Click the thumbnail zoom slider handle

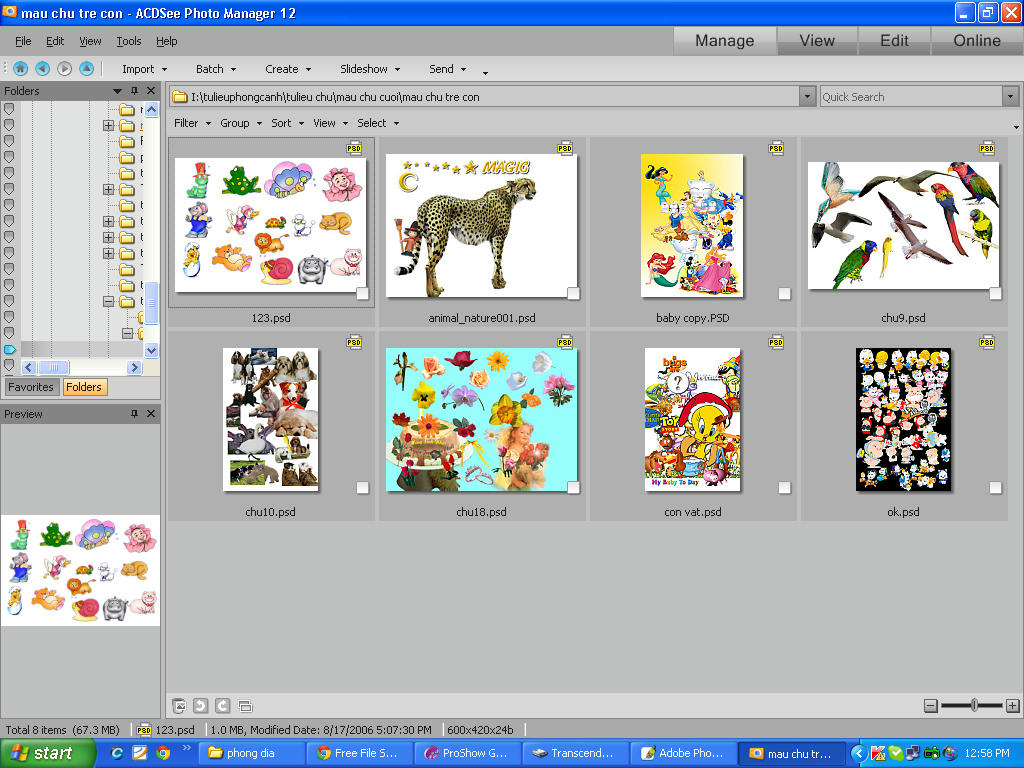[974, 705]
